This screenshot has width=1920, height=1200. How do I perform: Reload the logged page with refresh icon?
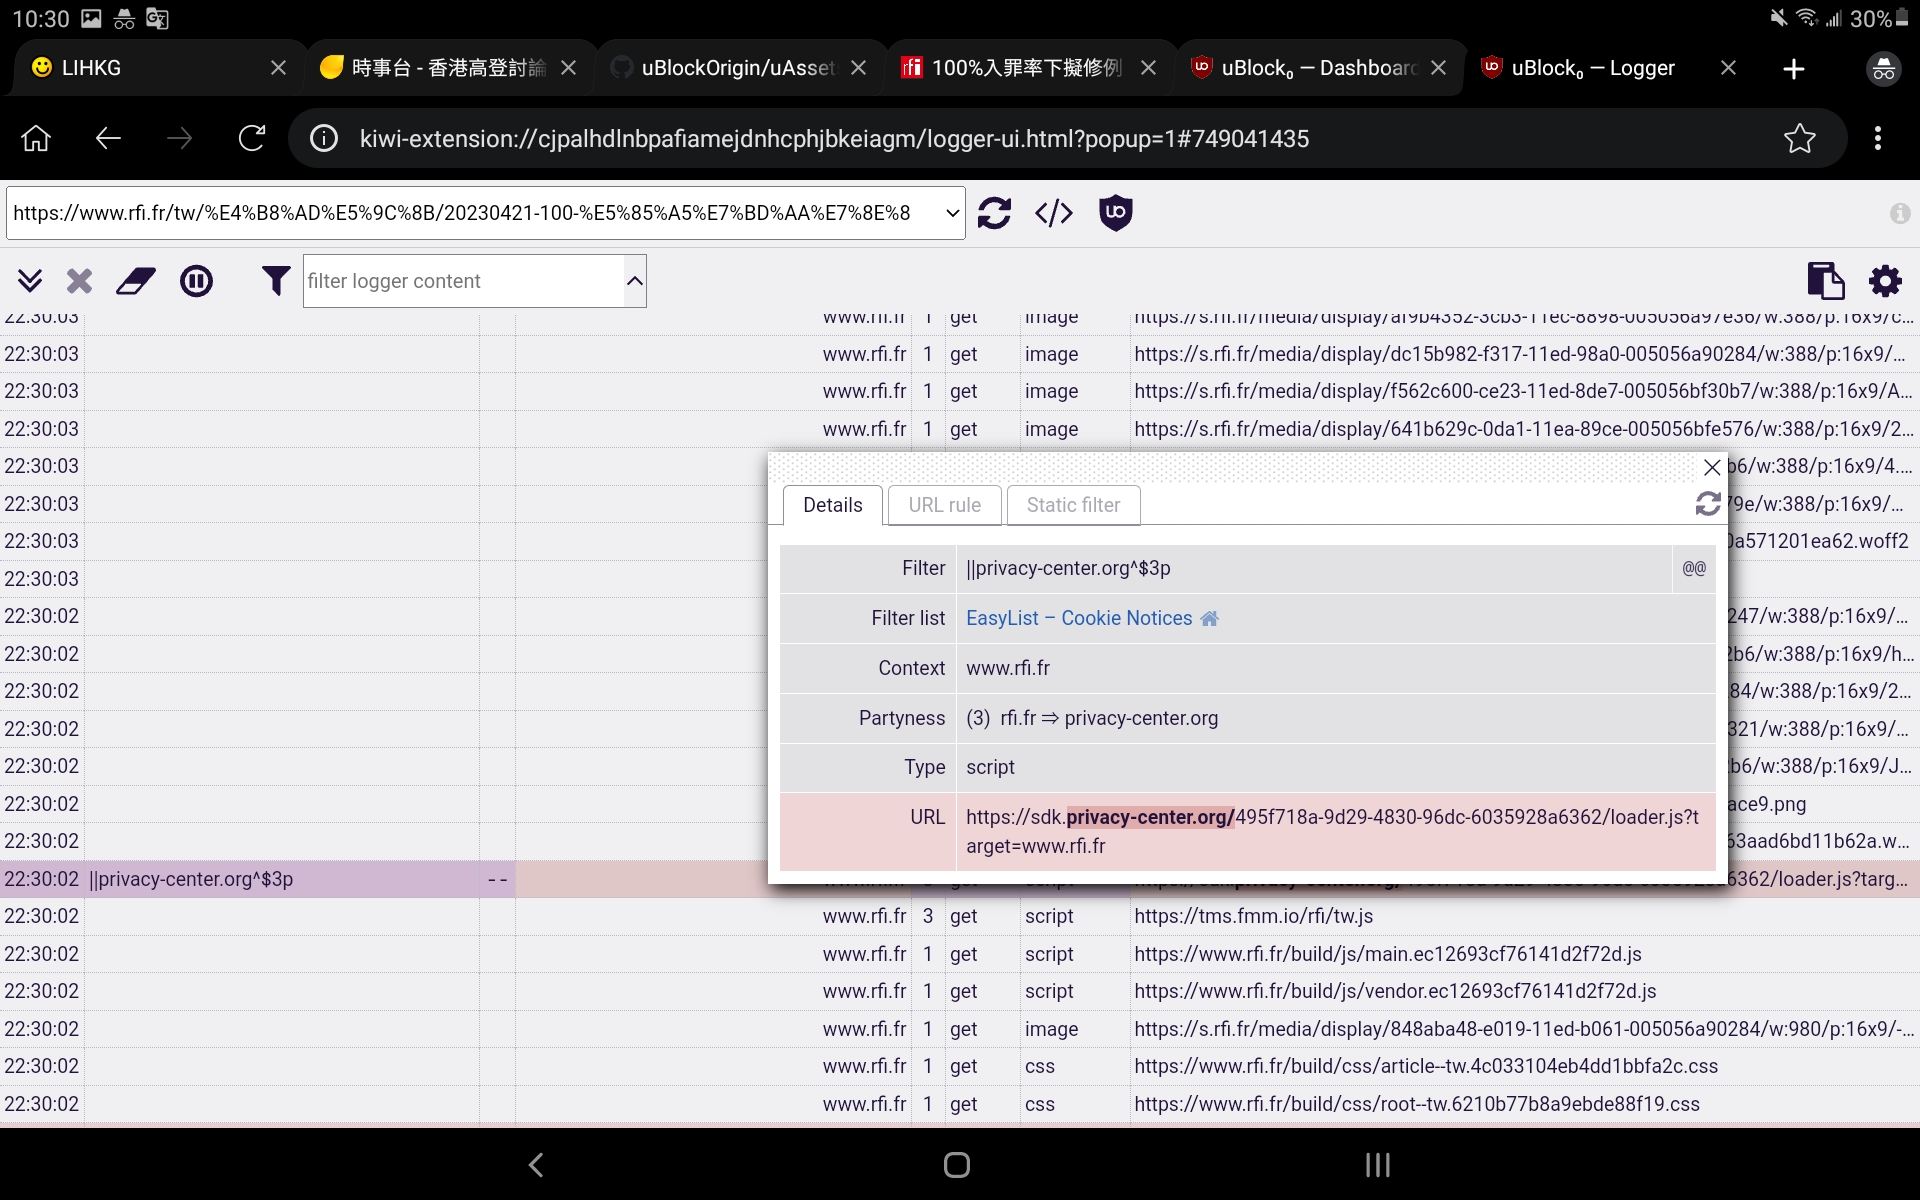pos(994,212)
